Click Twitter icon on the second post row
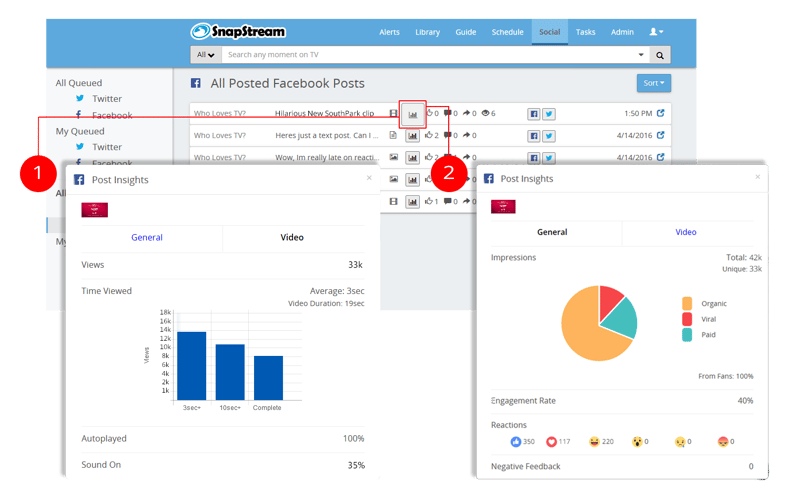This screenshot has width=789, height=494. [x=549, y=135]
